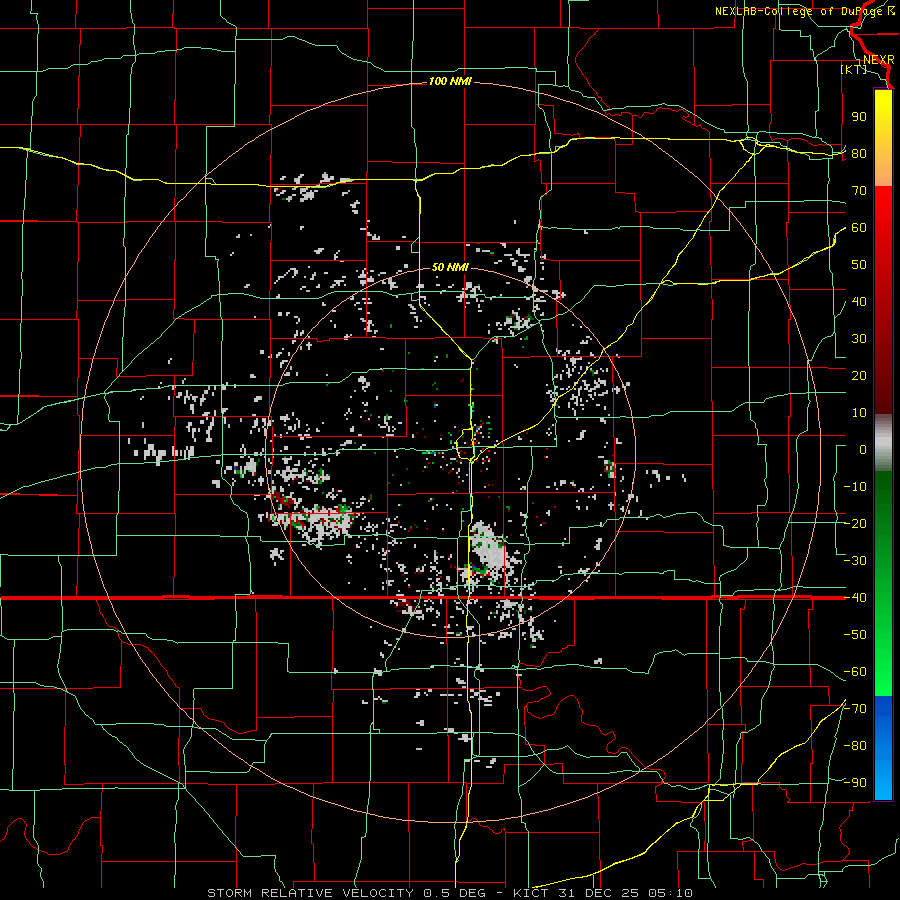Click the -30 scale label

coord(855,561)
